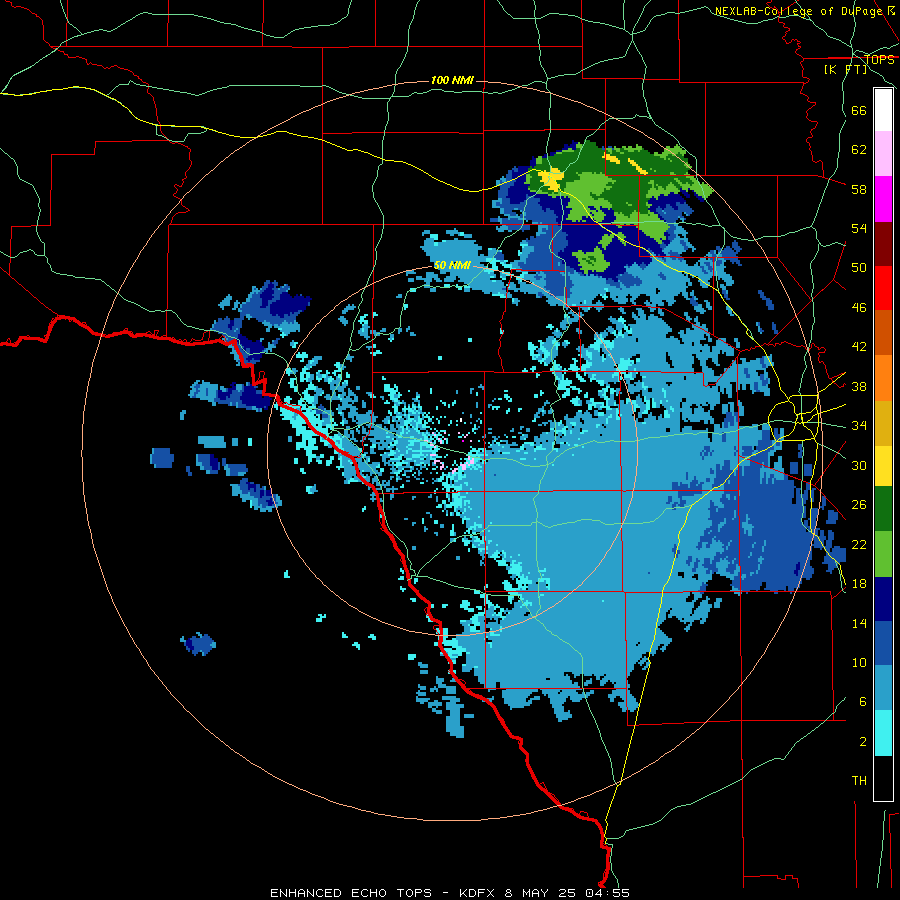The width and height of the screenshot is (900, 900).
Task: Click the 30 legend value
Action: coord(859,465)
